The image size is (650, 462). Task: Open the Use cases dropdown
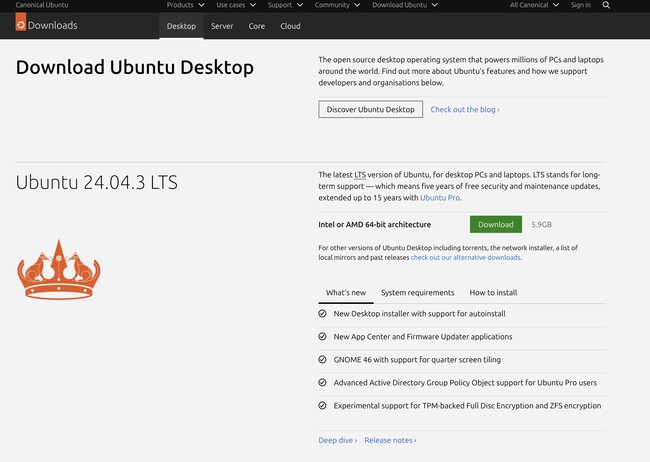point(235,5)
